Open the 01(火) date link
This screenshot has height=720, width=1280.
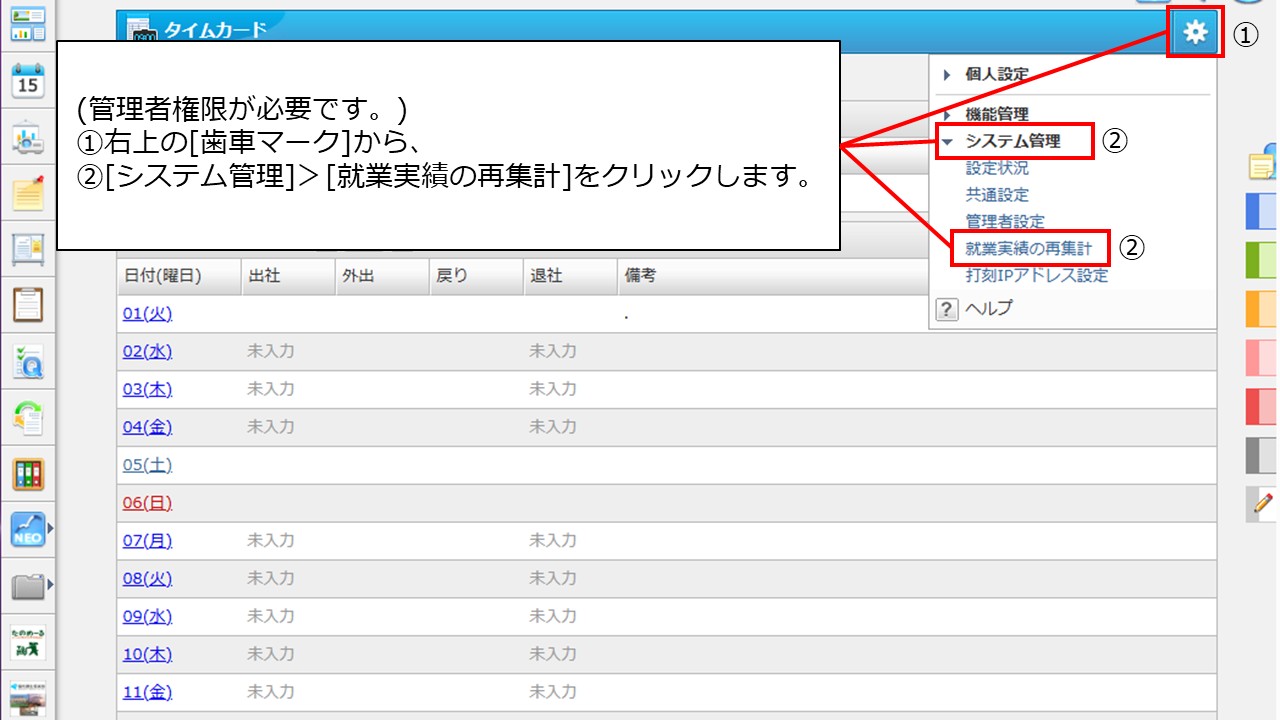(147, 314)
